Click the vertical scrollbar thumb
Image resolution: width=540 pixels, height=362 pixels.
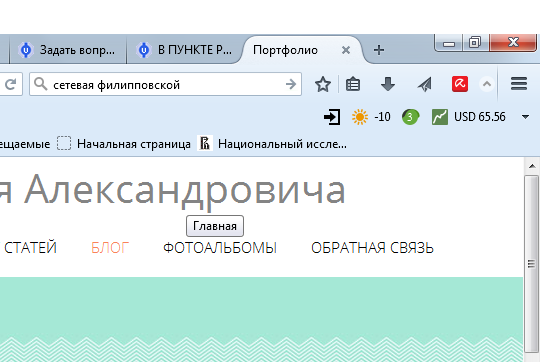click(532, 263)
